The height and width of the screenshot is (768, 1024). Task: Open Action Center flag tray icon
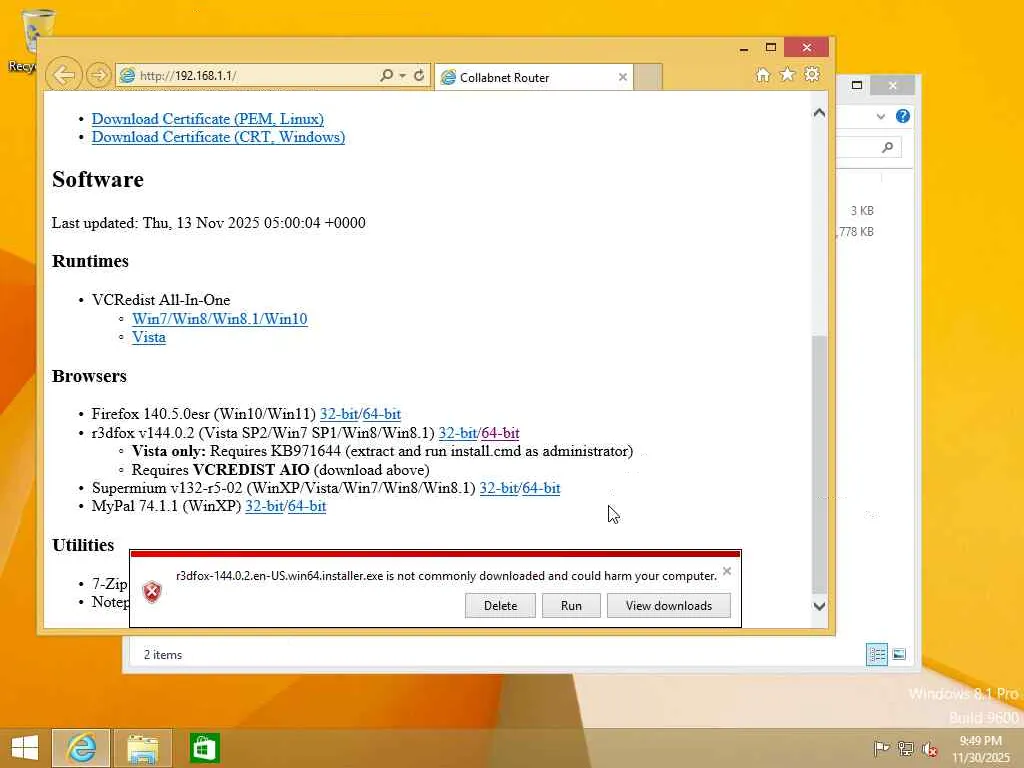[x=882, y=748]
